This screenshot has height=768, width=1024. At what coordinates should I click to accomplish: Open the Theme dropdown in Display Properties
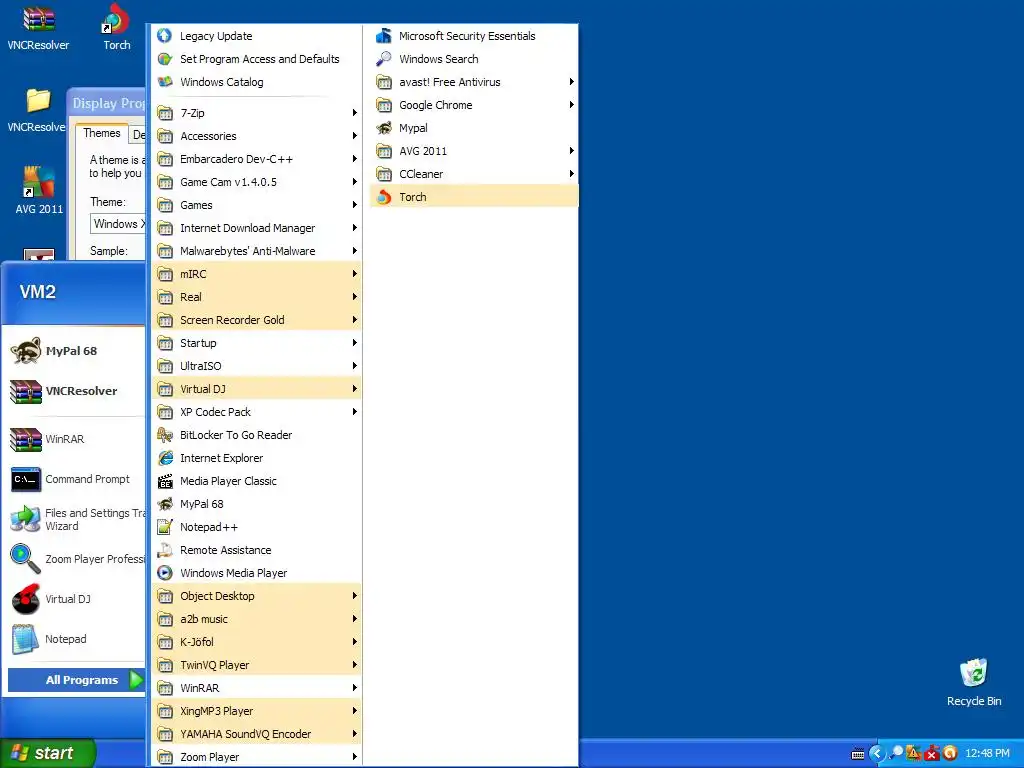[x=118, y=224]
